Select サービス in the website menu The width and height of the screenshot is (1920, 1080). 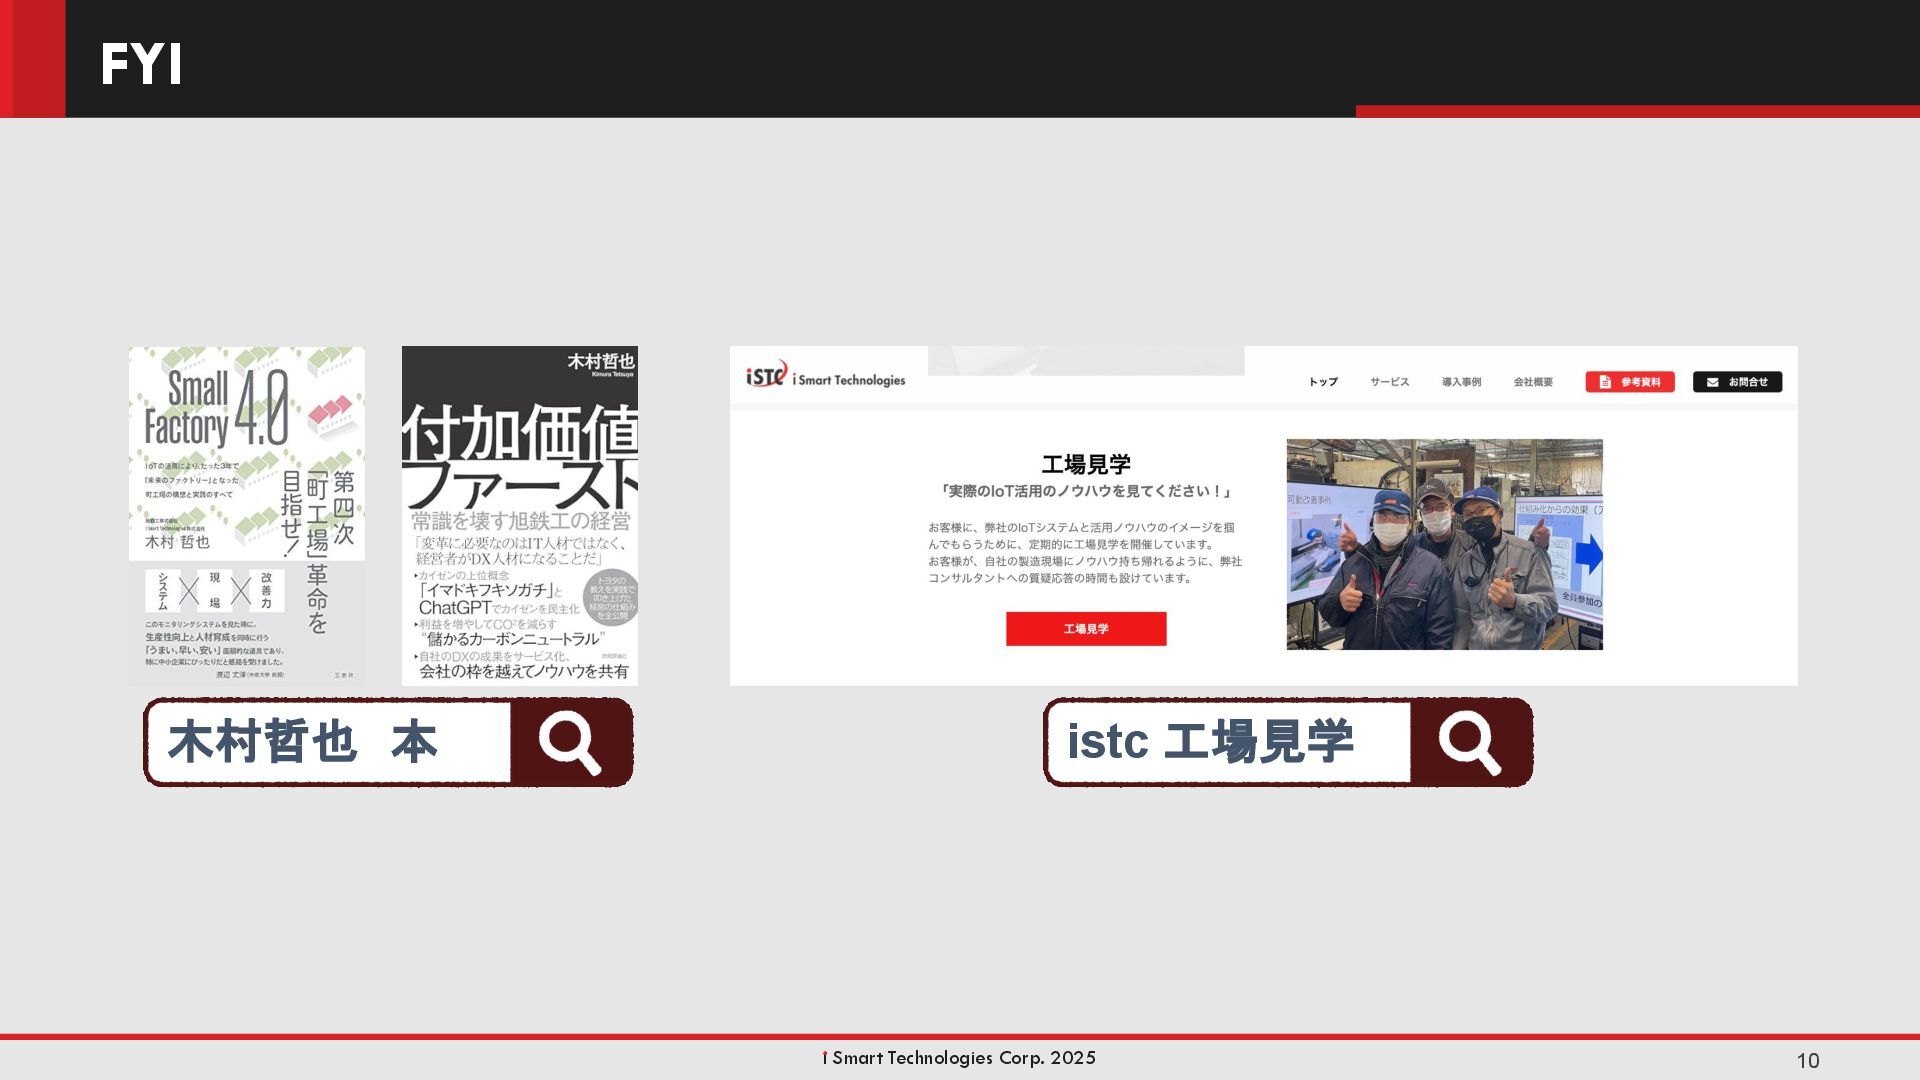click(x=1389, y=382)
